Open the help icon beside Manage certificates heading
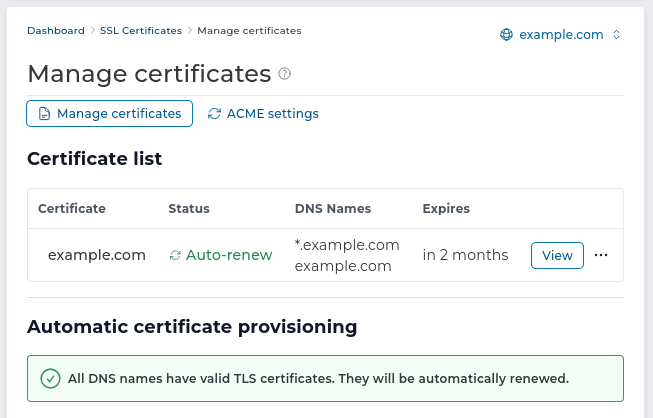The width and height of the screenshot is (653, 418). [x=284, y=74]
